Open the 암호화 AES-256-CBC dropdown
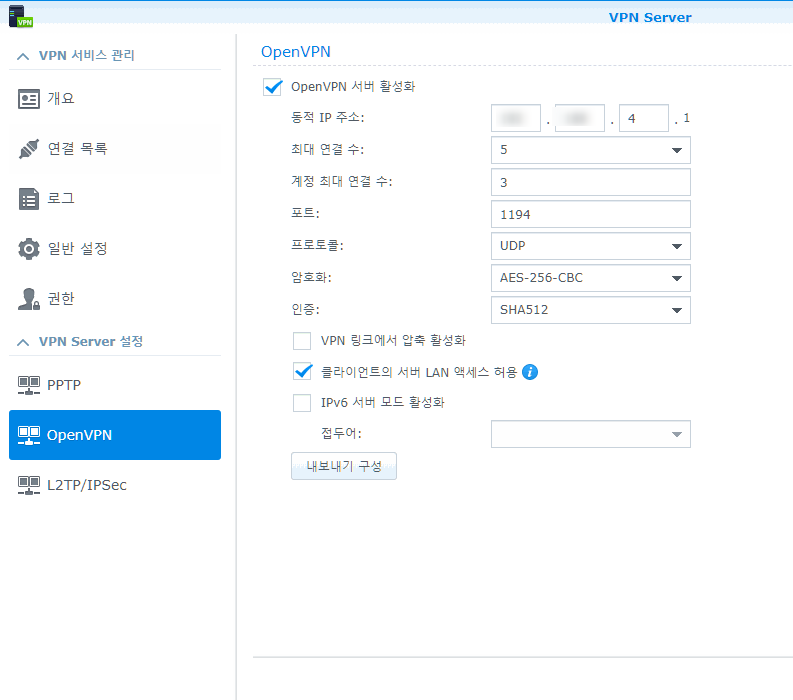This screenshot has width=793, height=700. tap(591, 278)
